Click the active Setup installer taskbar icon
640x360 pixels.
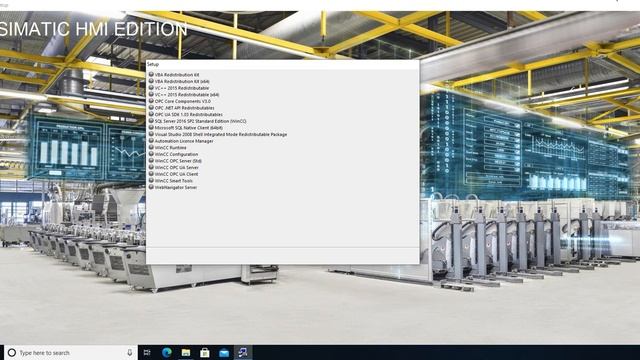pyautogui.click(x=243, y=353)
